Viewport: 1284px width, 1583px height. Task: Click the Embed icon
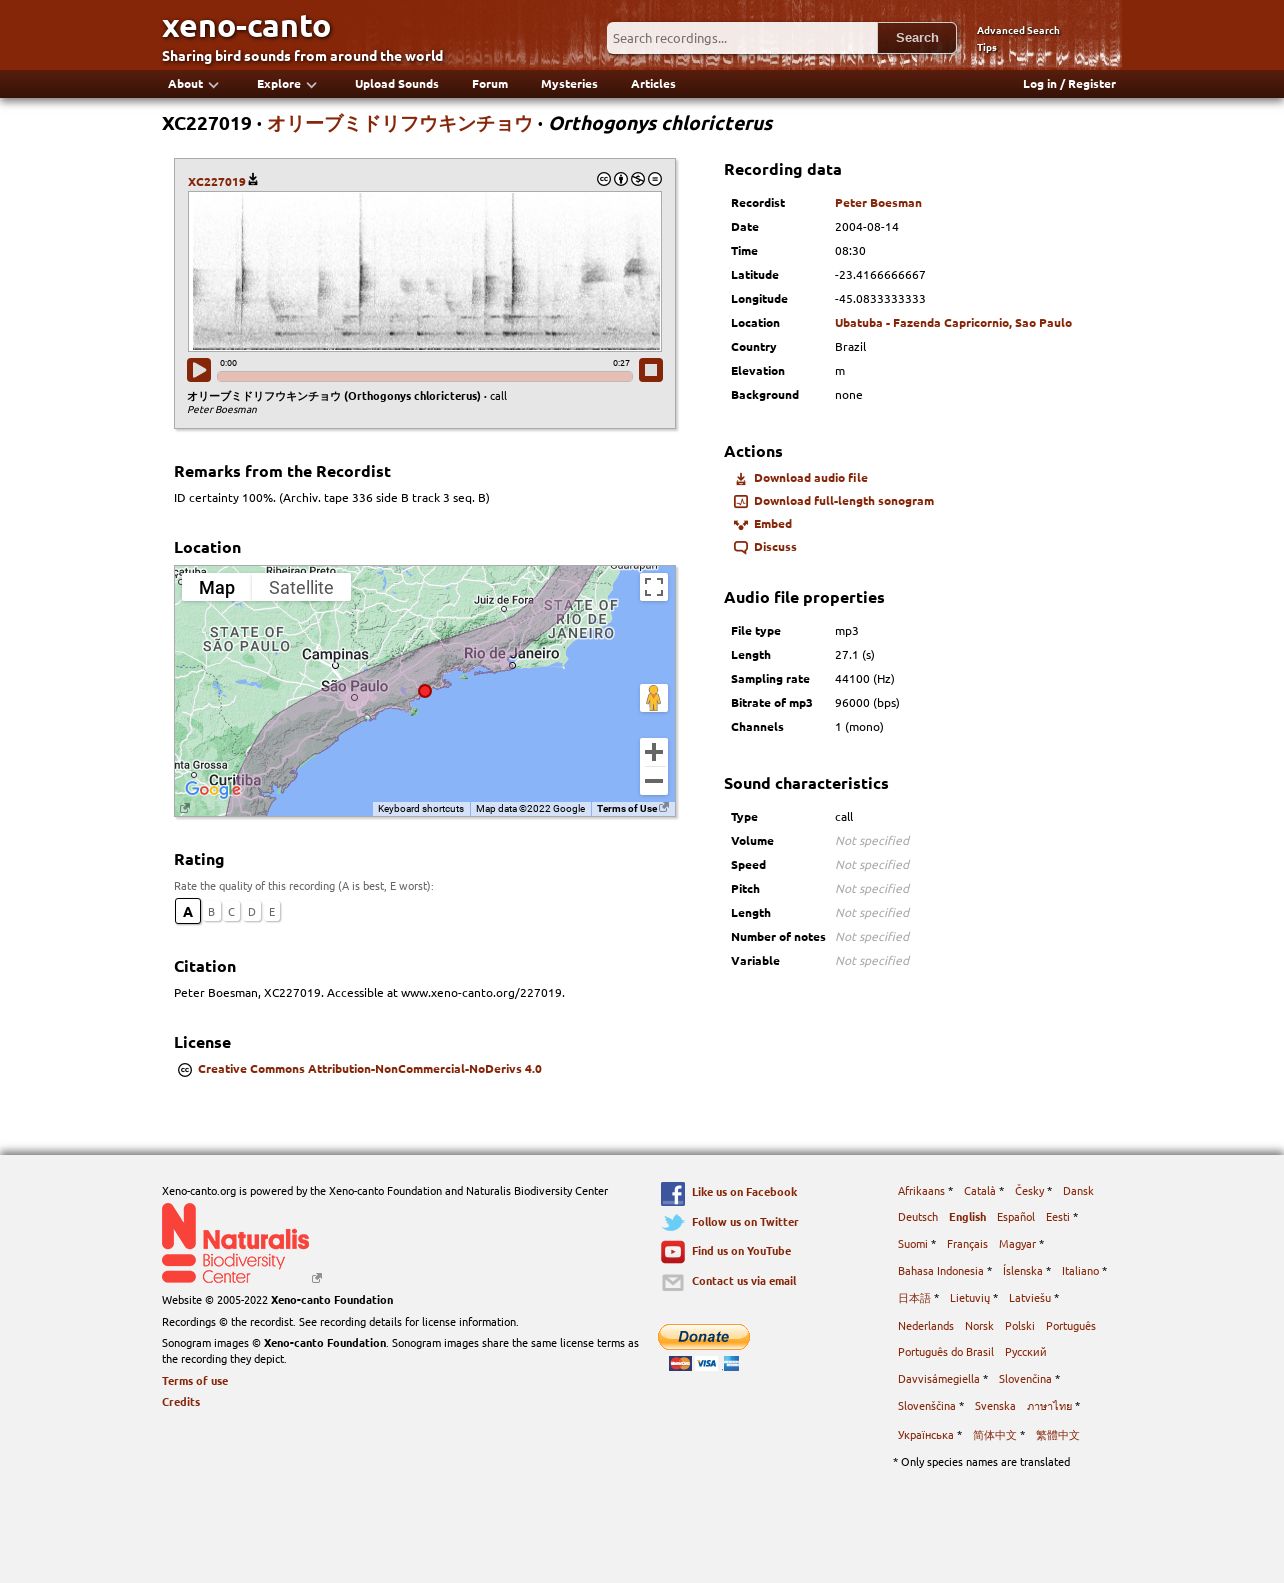click(x=741, y=525)
